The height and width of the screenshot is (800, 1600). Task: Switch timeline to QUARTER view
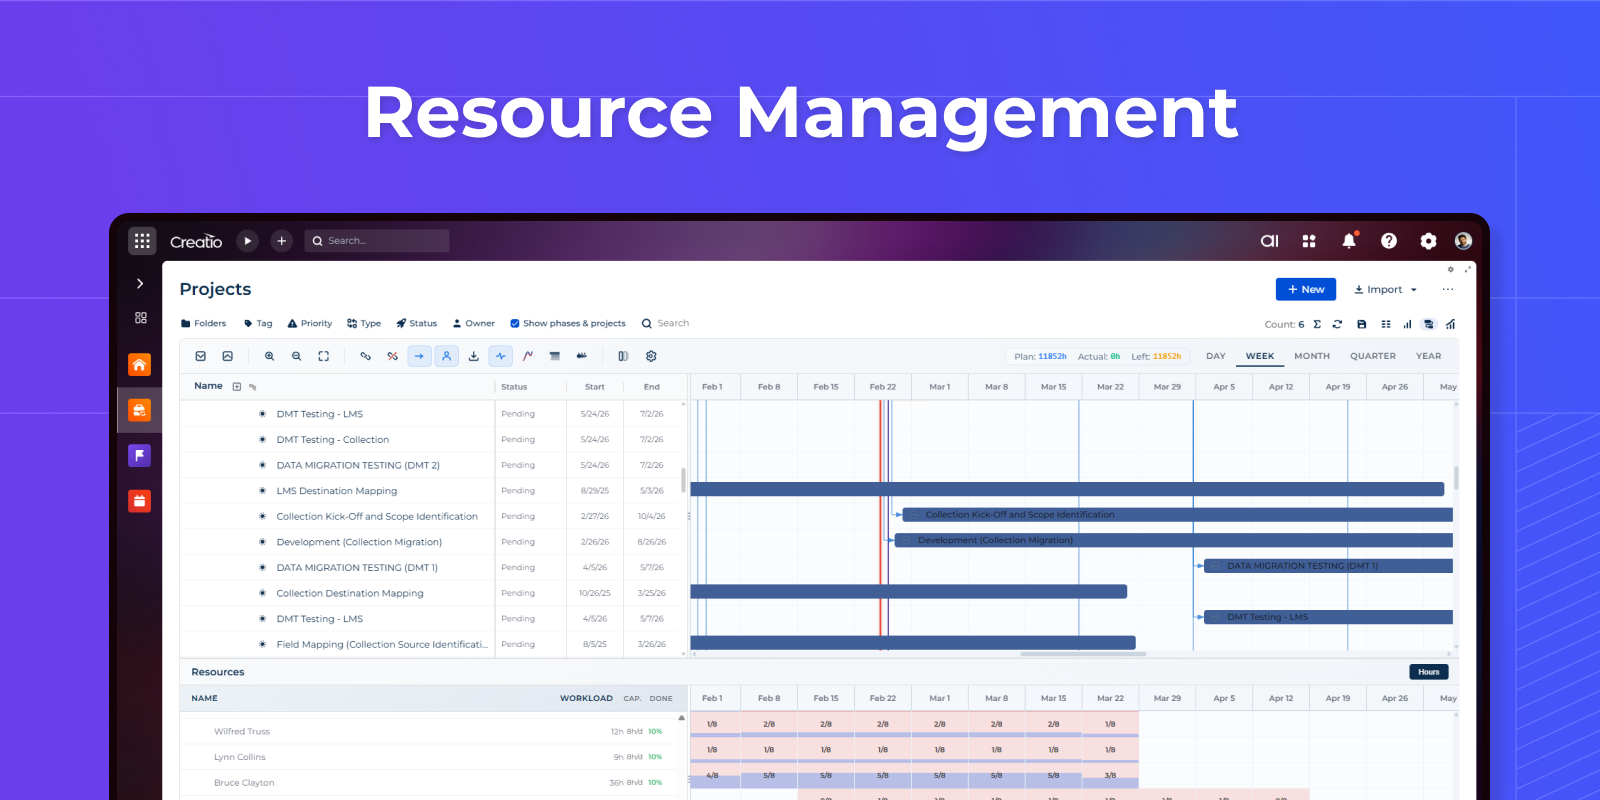coord(1372,356)
